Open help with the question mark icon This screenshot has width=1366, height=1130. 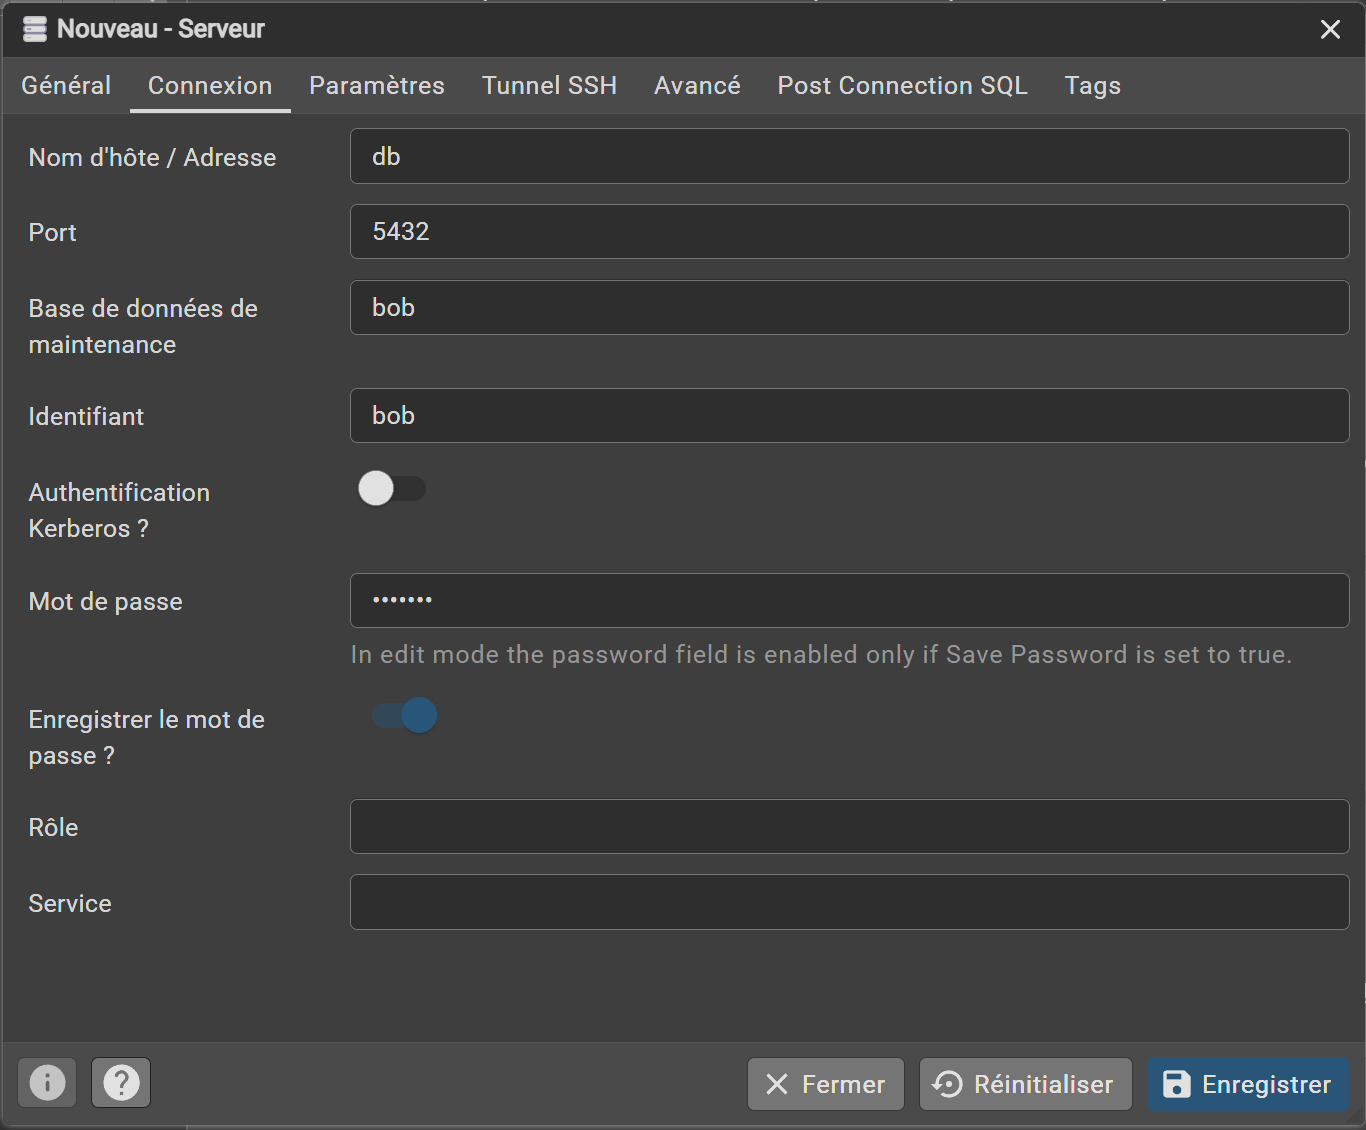[x=121, y=1082]
